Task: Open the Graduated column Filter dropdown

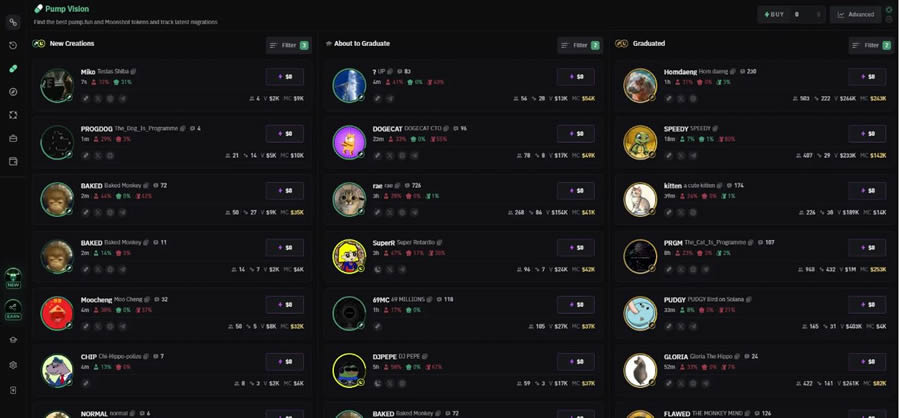Action: (x=871, y=45)
